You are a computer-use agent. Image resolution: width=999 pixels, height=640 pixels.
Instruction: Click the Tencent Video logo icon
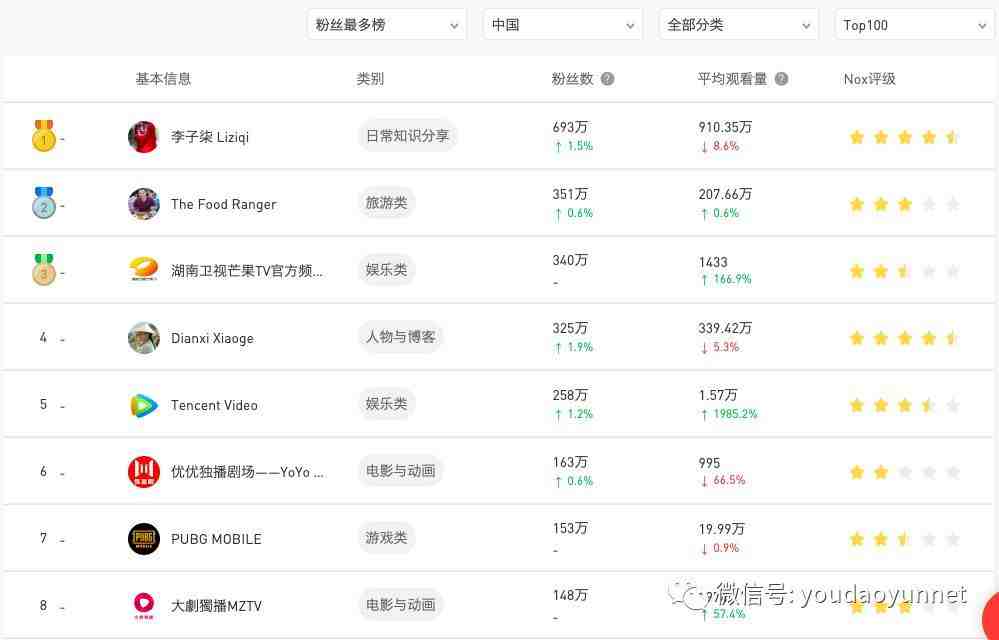click(x=143, y=405)
